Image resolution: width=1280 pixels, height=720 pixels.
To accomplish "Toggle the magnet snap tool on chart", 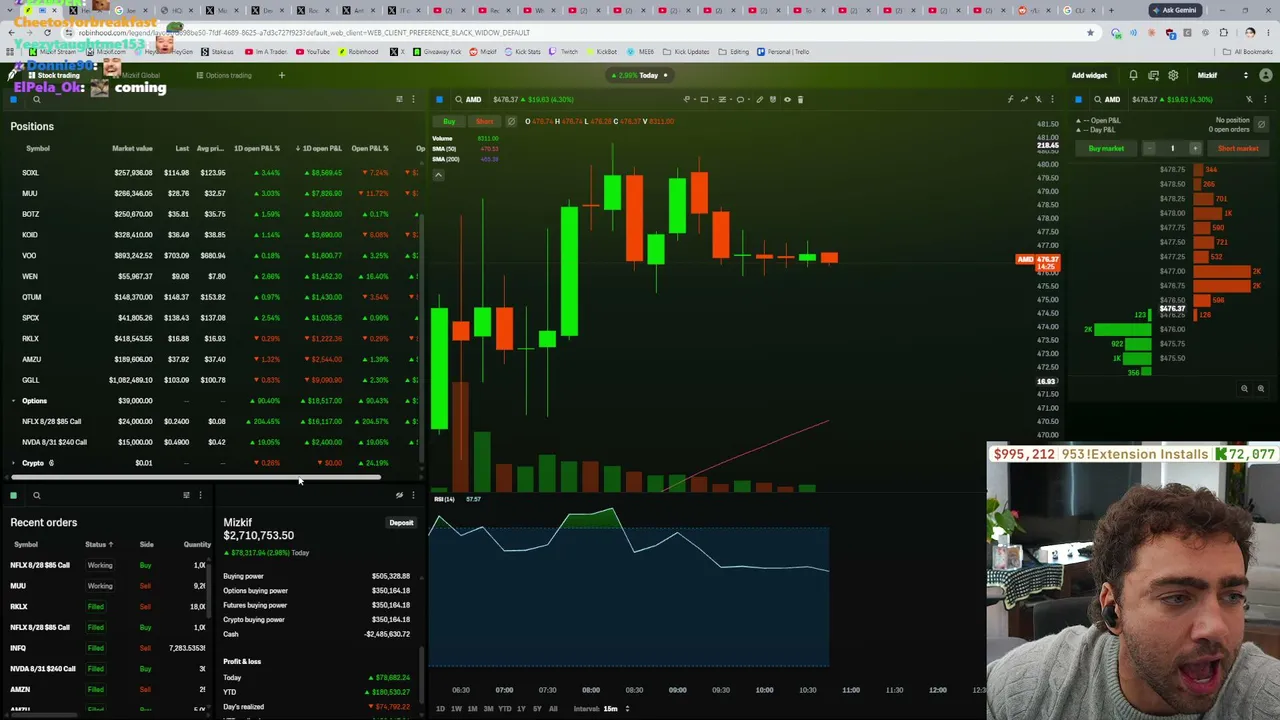I will [773, 99].
